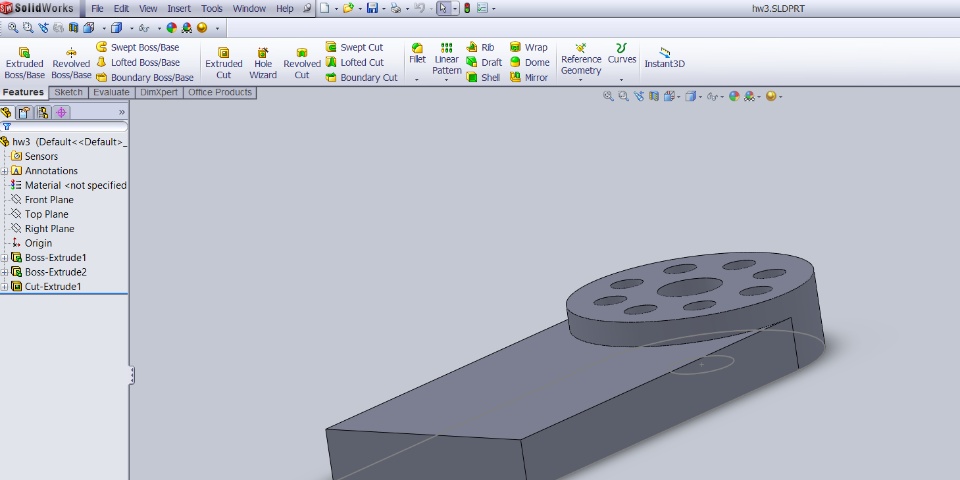Open FeatureManager design tree tab icon
Screen dimensions: 960x480
[x=6, y=112]
